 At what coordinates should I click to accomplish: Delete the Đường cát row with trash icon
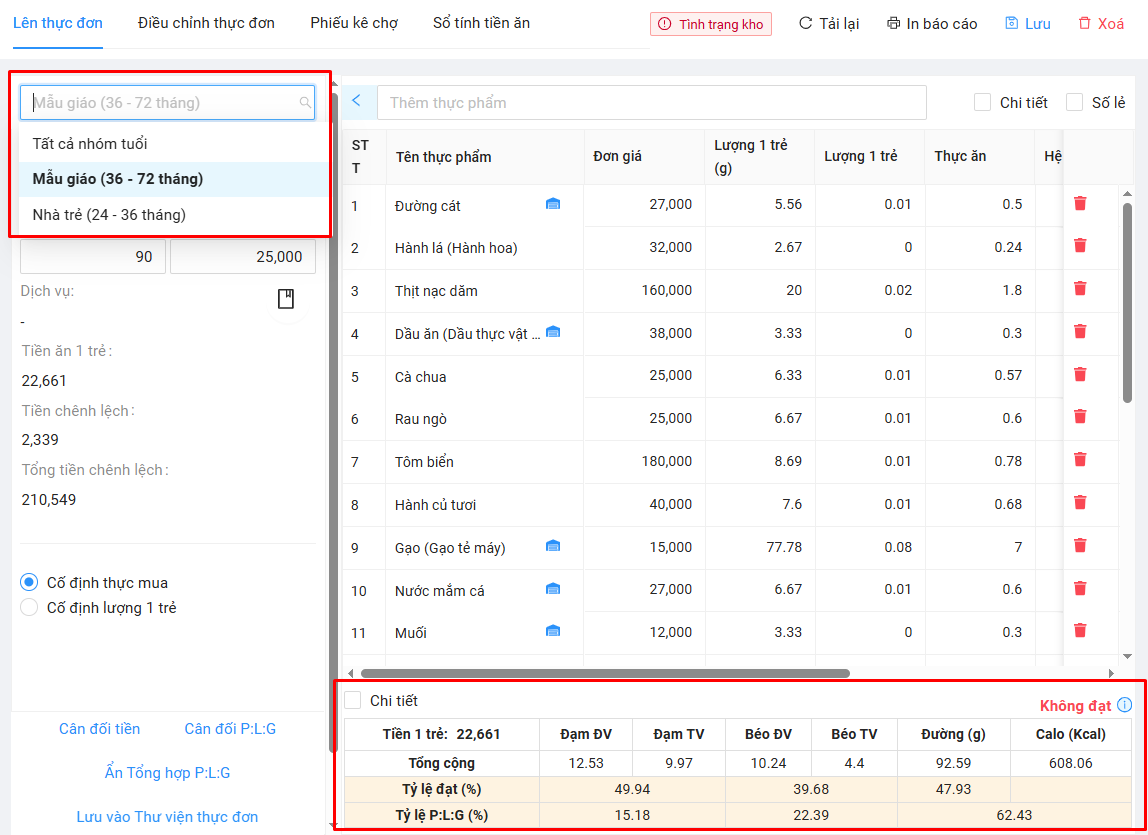coord(1080,203)
